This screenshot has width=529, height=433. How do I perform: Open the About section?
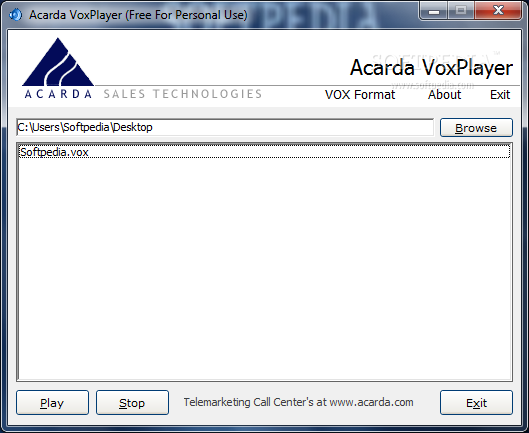coord(444,95)
